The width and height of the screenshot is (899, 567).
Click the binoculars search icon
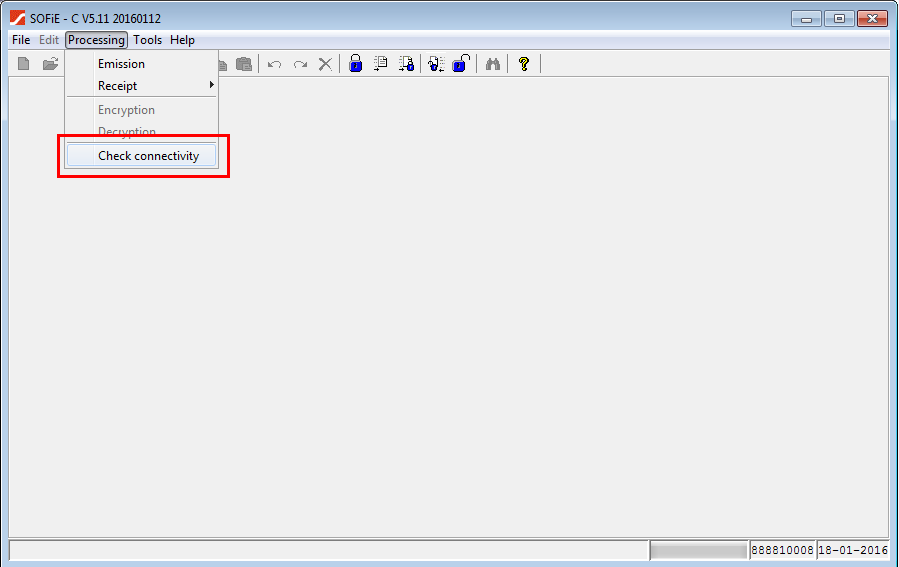click(492, 64)
